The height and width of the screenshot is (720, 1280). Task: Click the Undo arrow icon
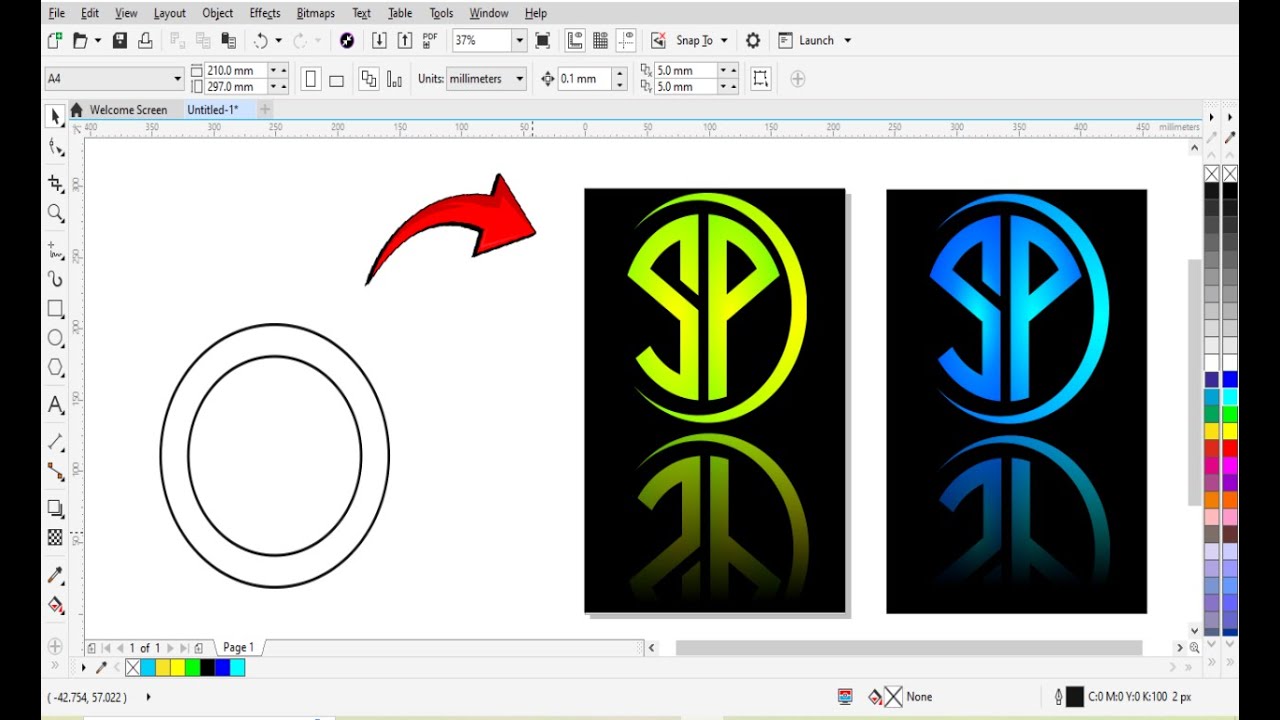(260, 40)
